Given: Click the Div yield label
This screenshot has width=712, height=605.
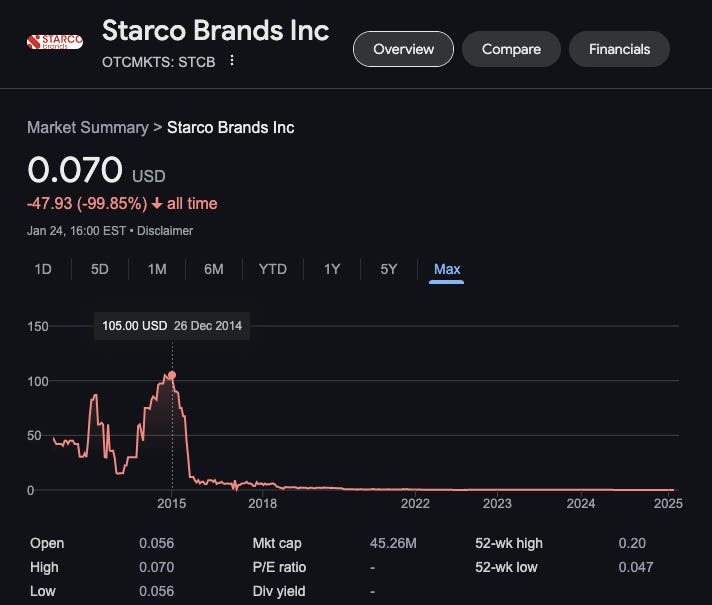Looking at the screenshot, I should (x=279, y=591).
